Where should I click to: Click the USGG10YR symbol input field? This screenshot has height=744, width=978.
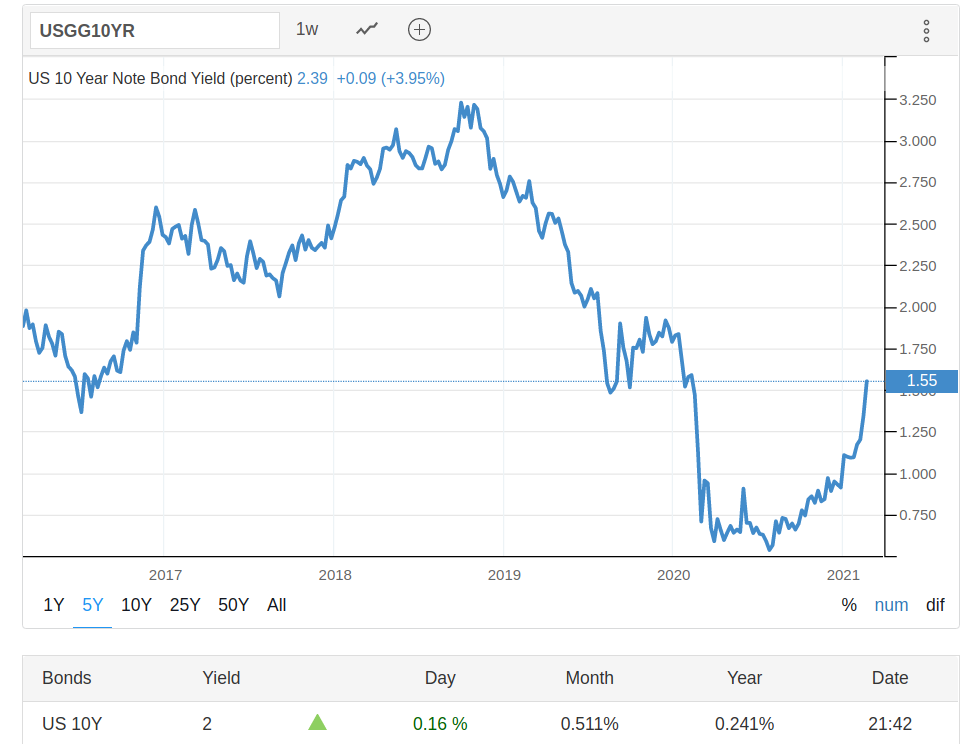click(x=154, y=30)
